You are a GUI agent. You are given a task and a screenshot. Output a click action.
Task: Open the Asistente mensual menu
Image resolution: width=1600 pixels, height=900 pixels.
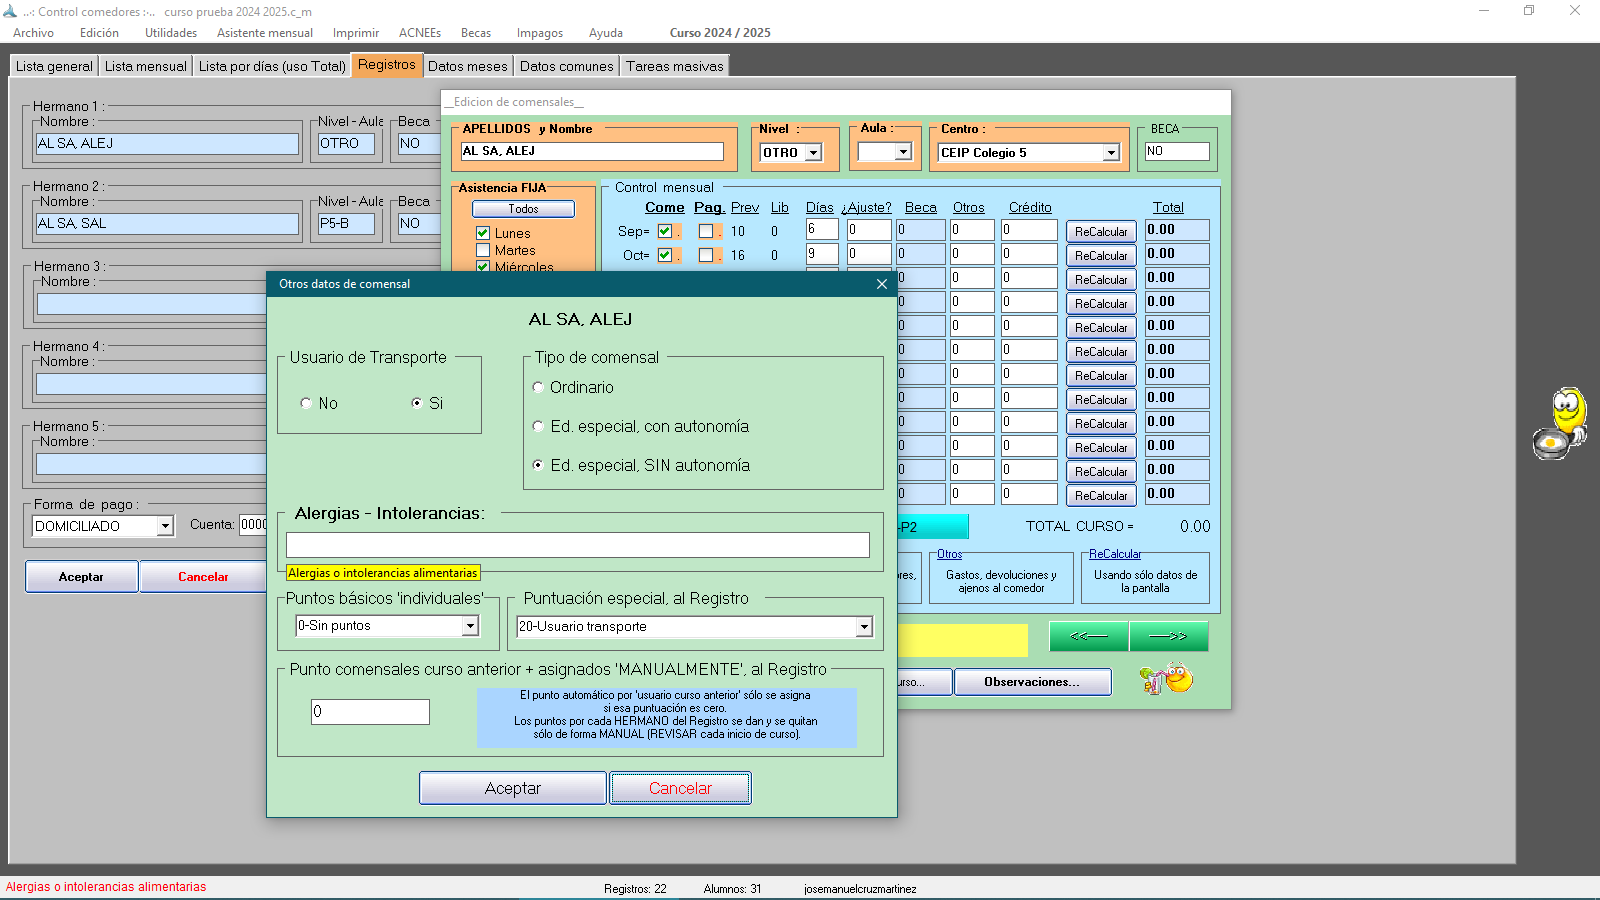coord(265,33)
